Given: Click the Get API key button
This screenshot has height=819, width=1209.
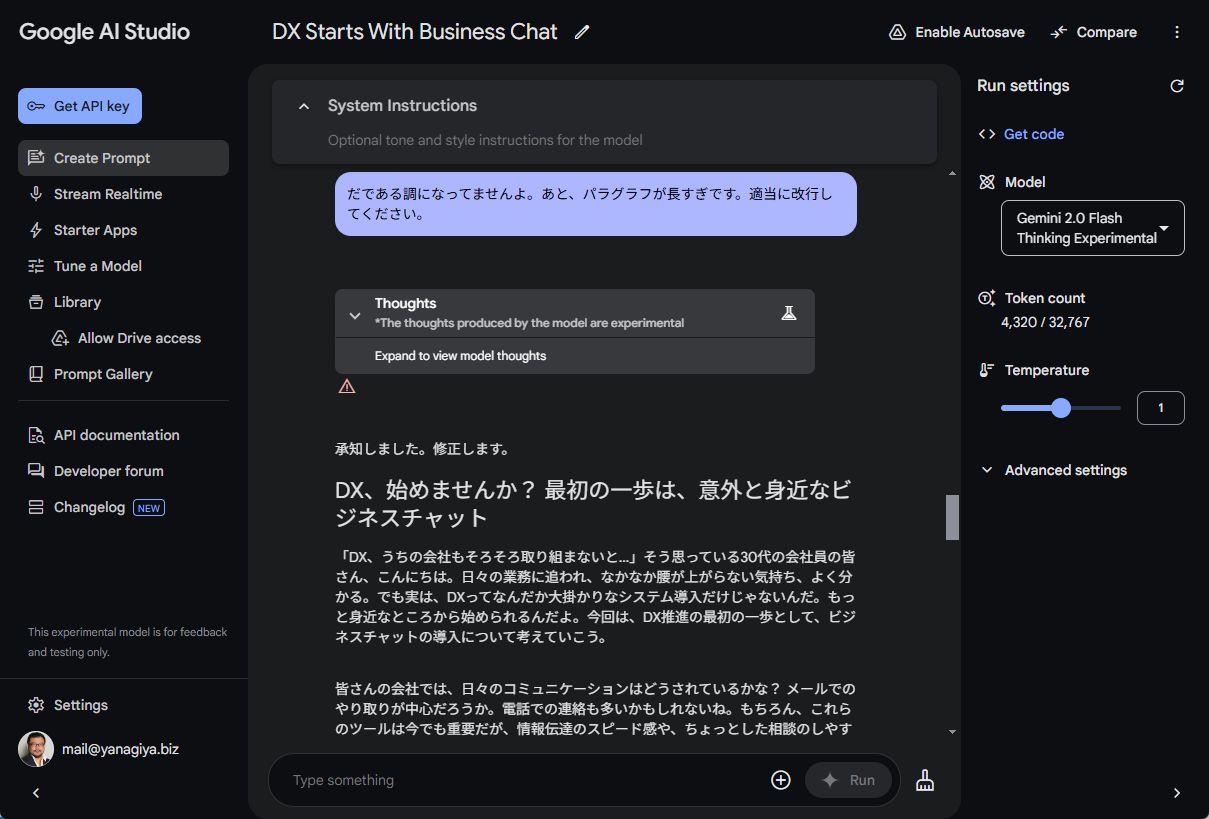Looking at the screenshot, I should pyautogui.click(x=80, y=106).
